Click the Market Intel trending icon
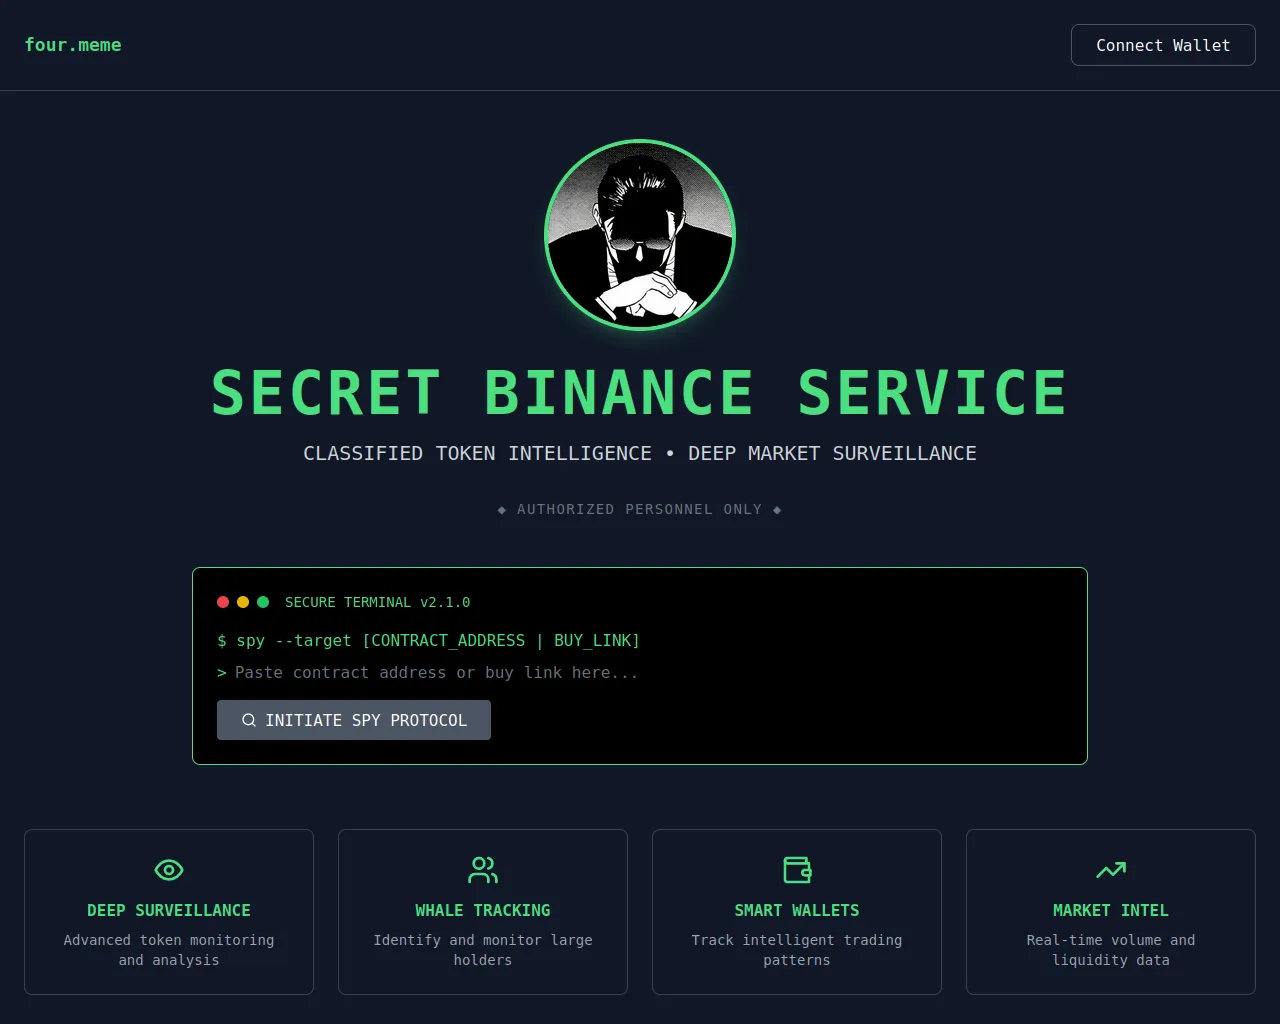 pos(1111,870)
